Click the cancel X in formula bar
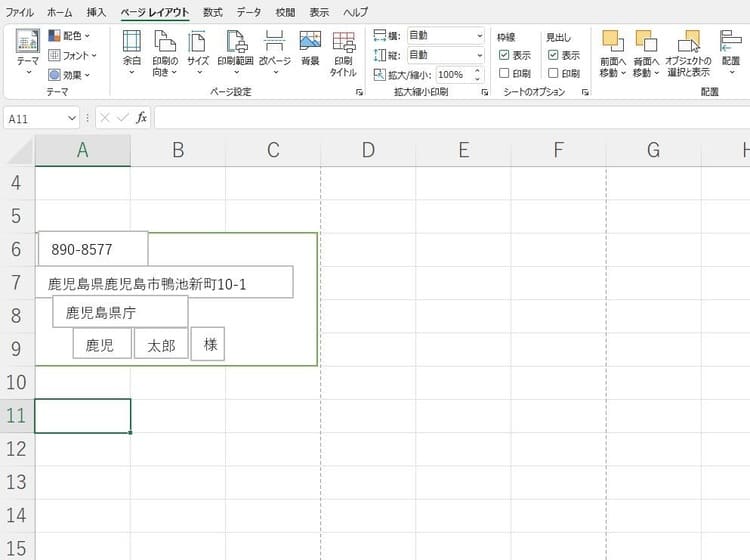The image size is (750, 560). (105, 118)
